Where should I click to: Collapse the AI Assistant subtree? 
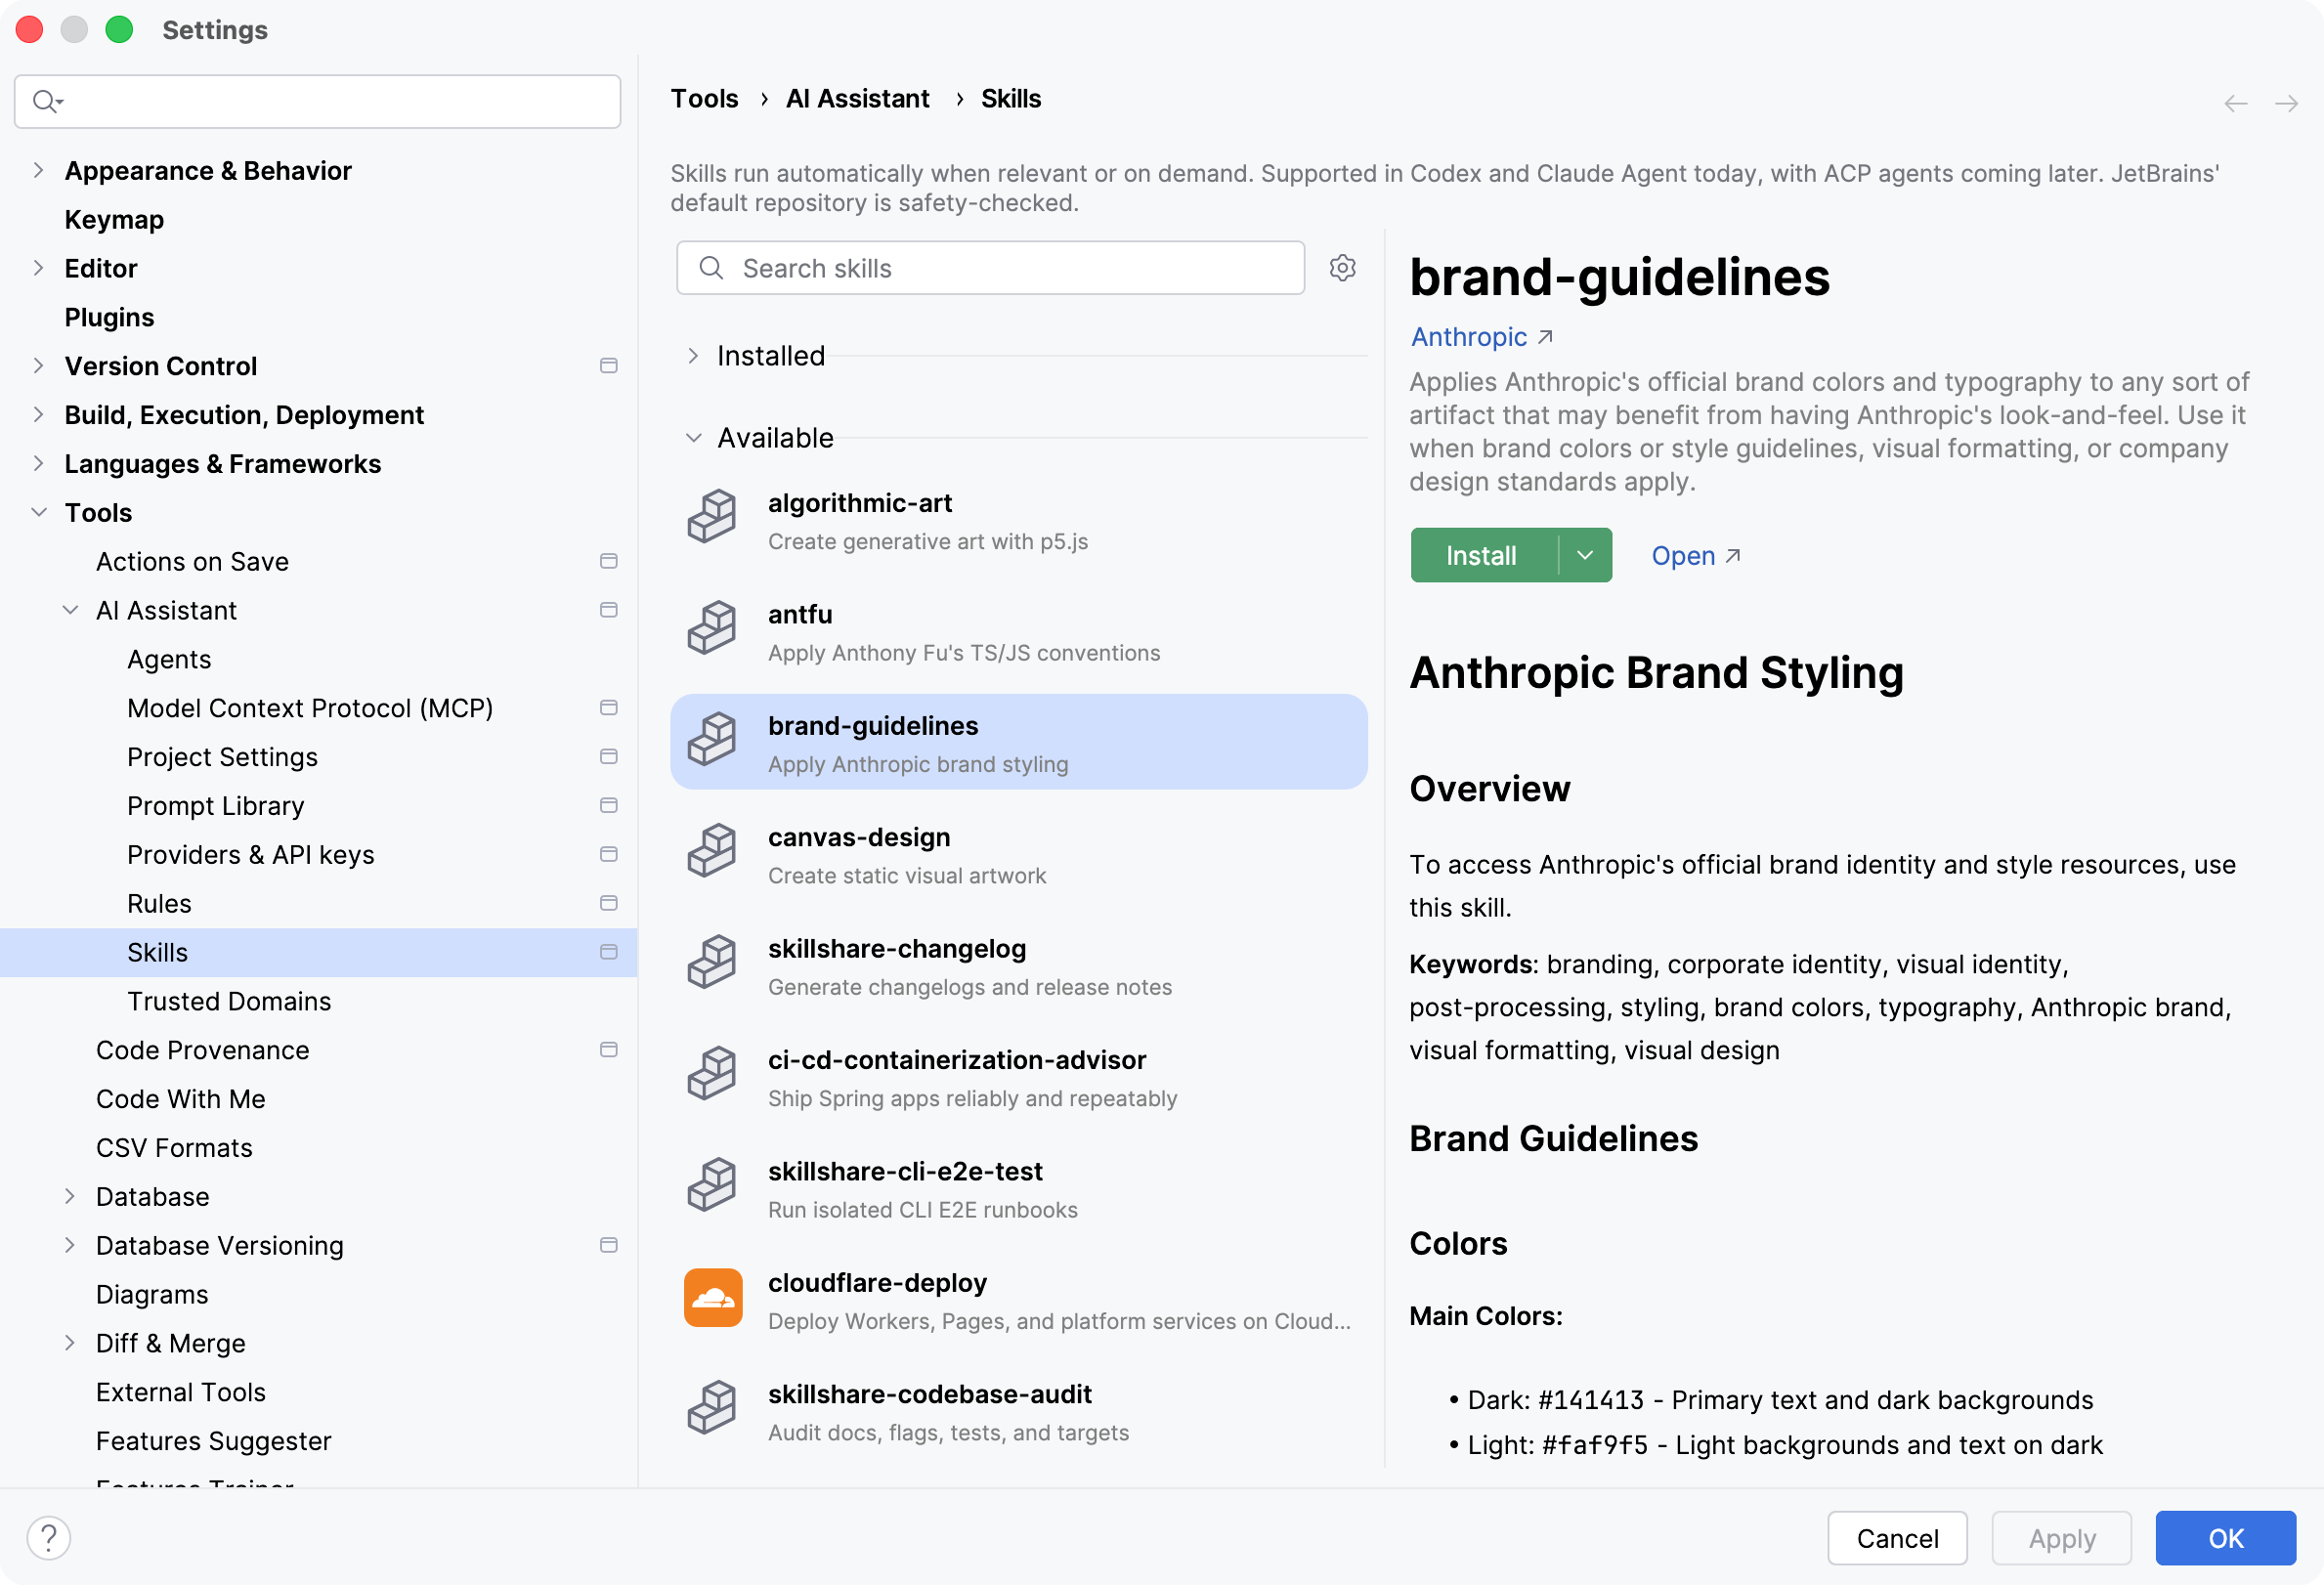point(70,610)
